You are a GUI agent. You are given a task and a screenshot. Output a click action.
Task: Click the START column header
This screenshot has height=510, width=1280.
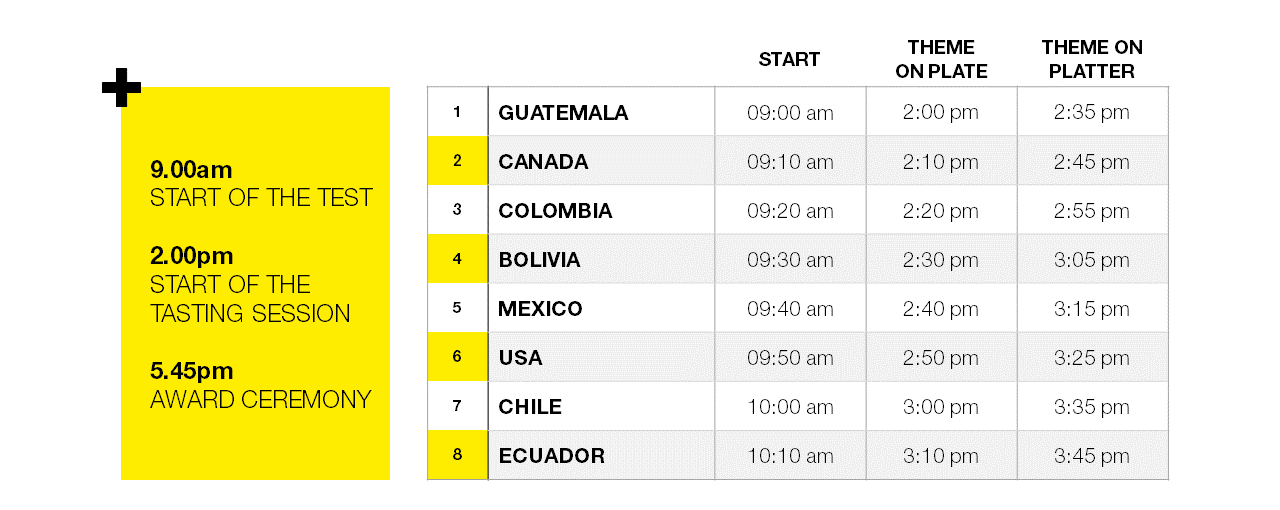(789, 59)
